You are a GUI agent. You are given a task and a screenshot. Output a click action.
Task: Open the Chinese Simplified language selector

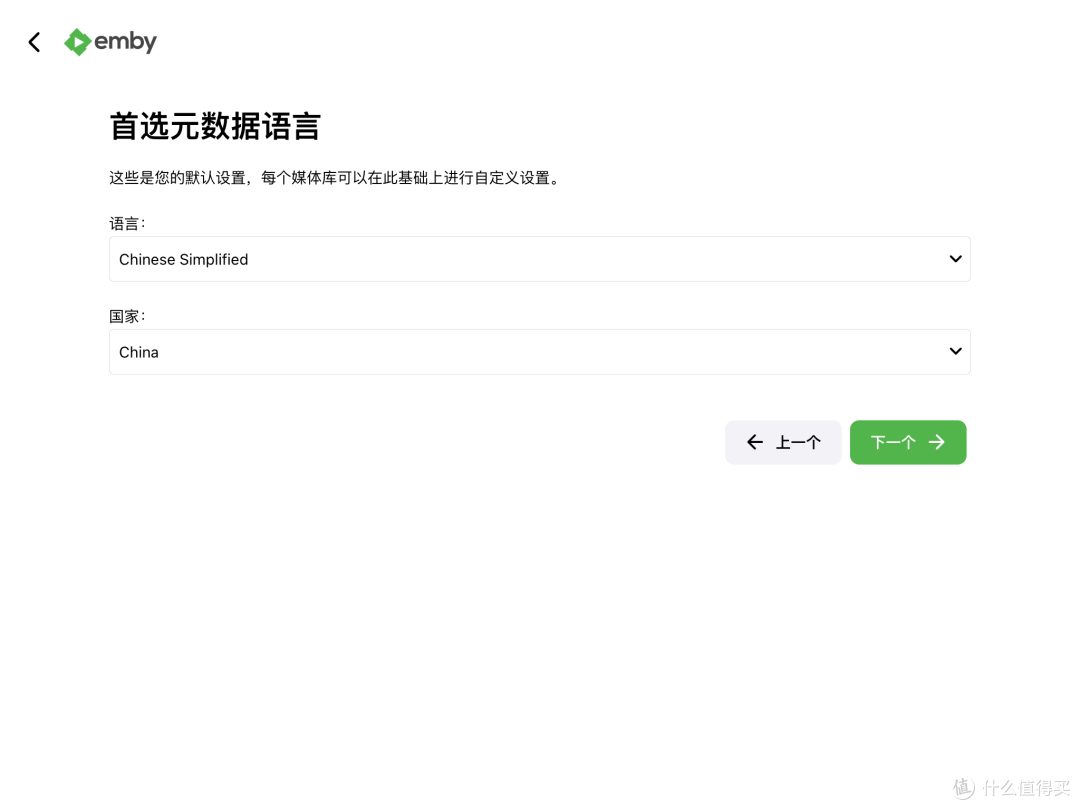540,258
